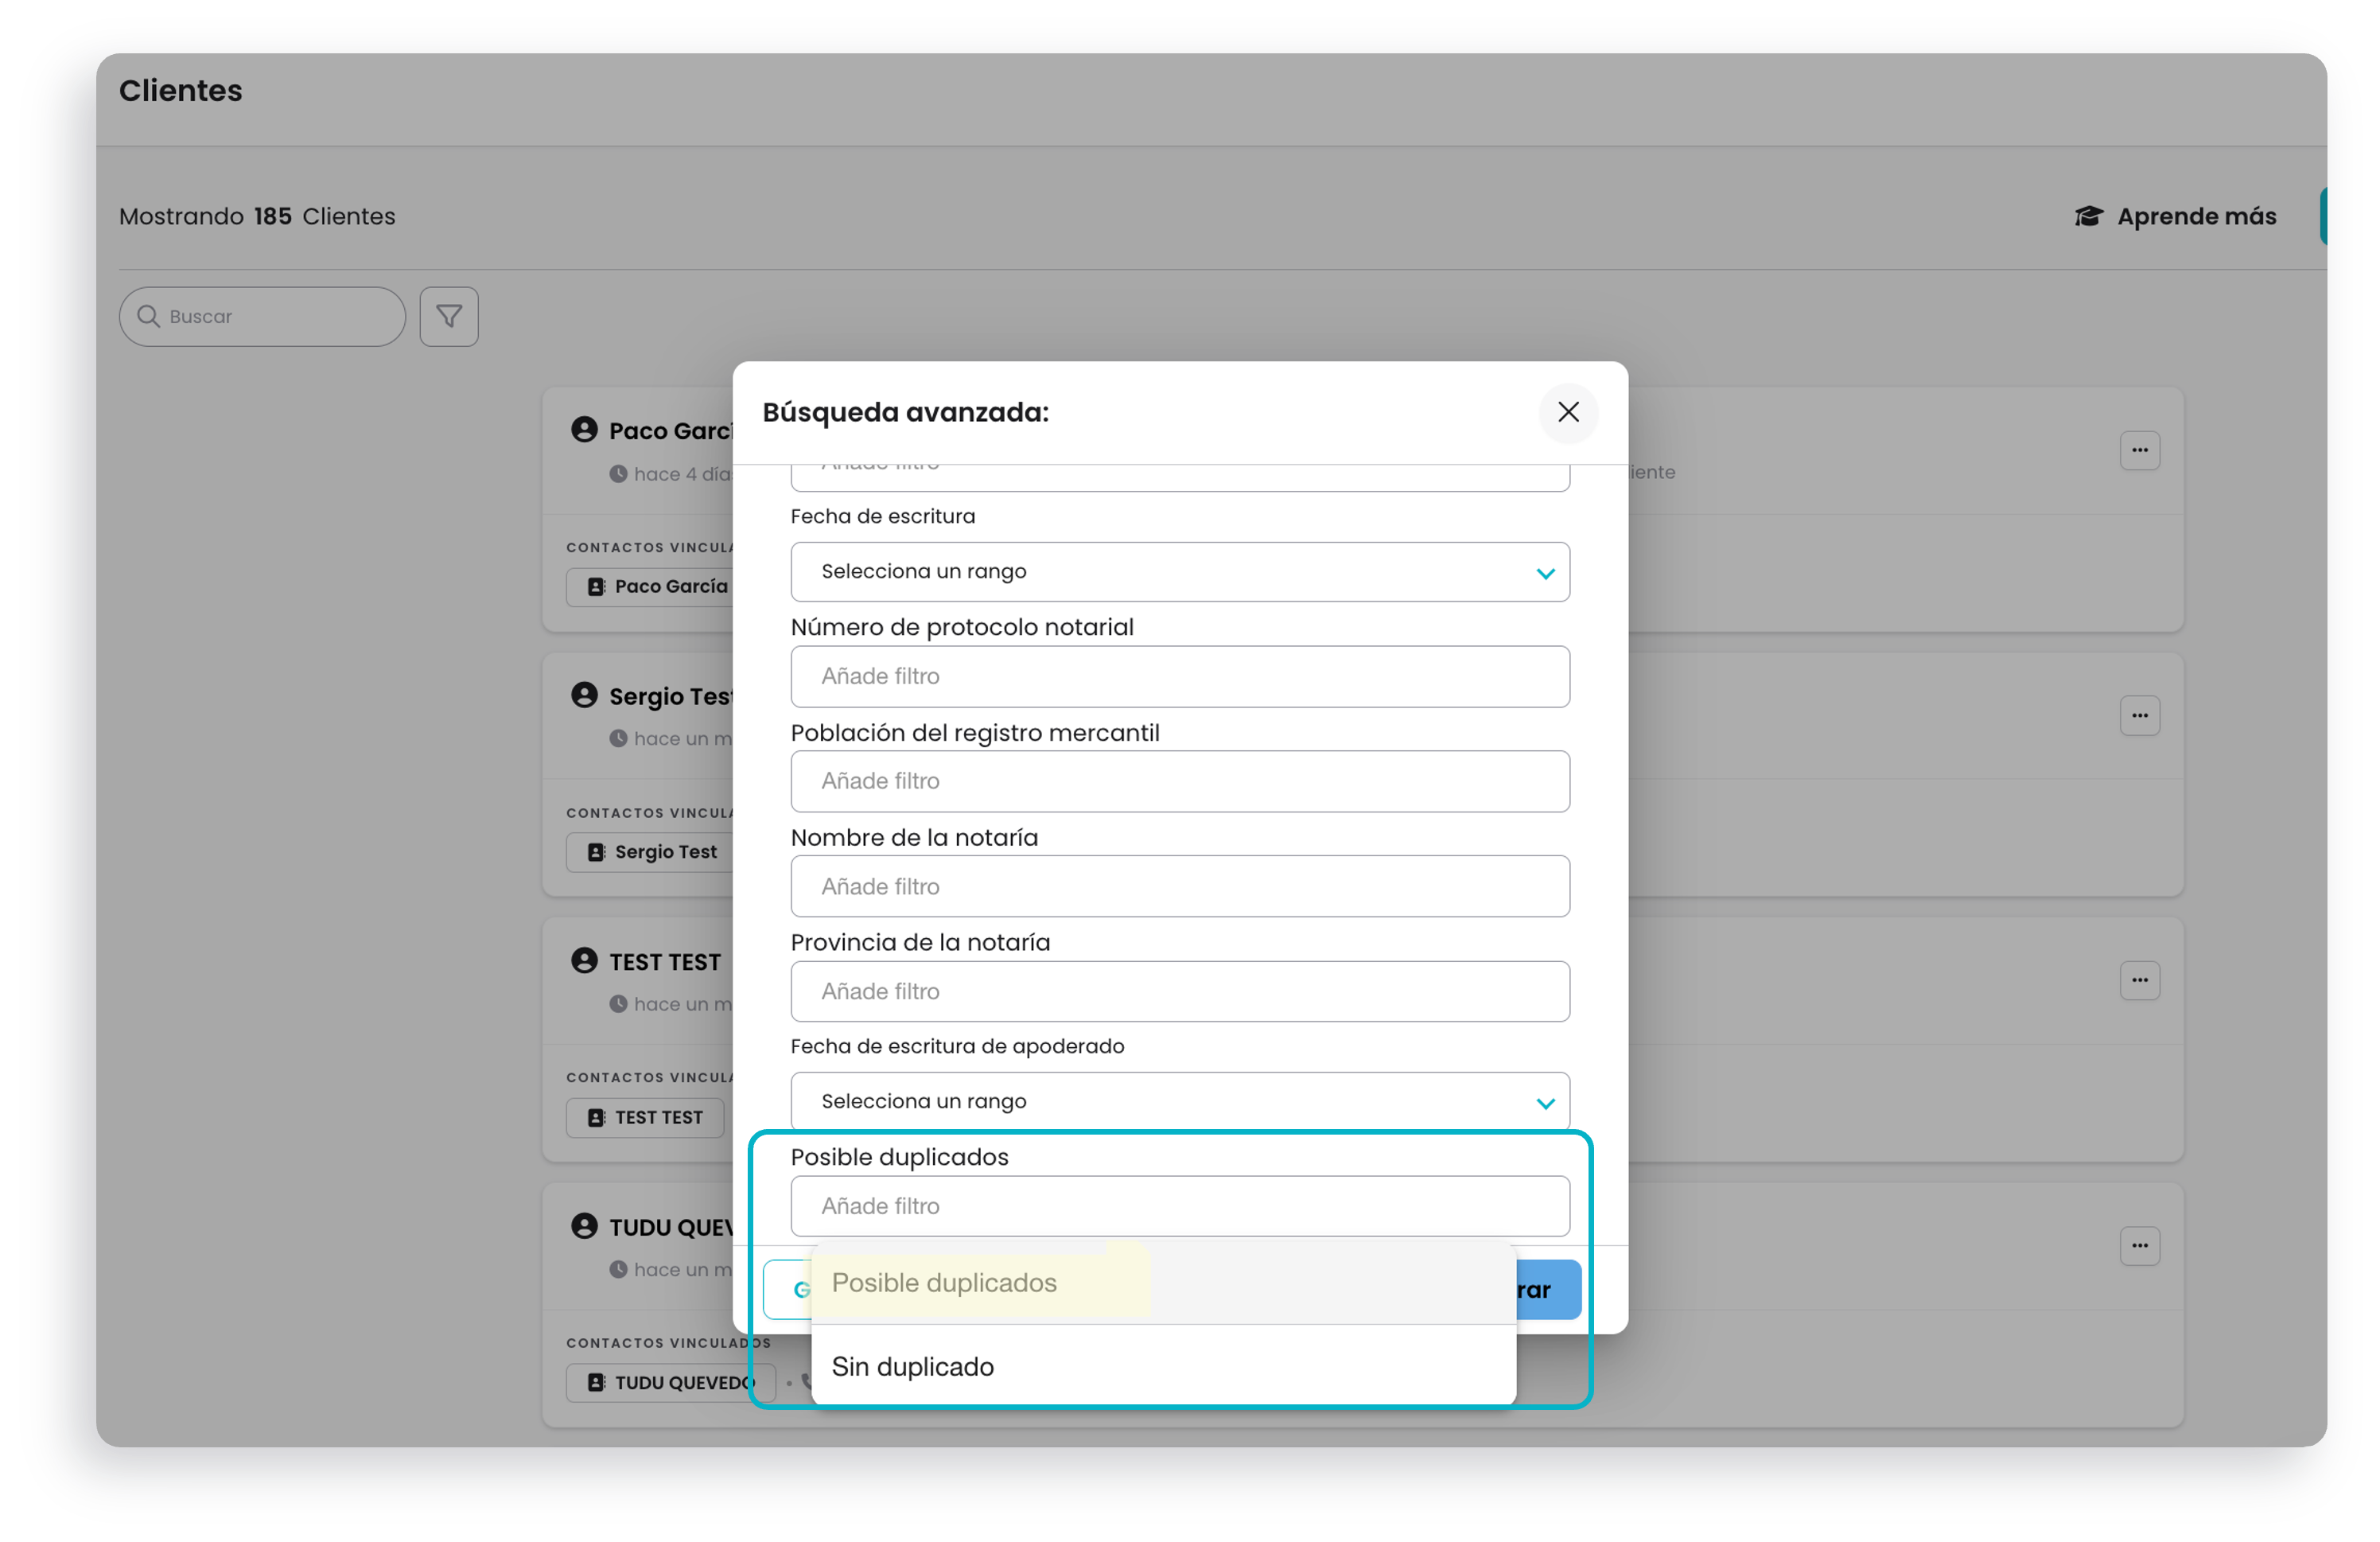Open the three-dot menu on Paco García card
This screenshot has width=2380, height=1542.
point(2140,451)
